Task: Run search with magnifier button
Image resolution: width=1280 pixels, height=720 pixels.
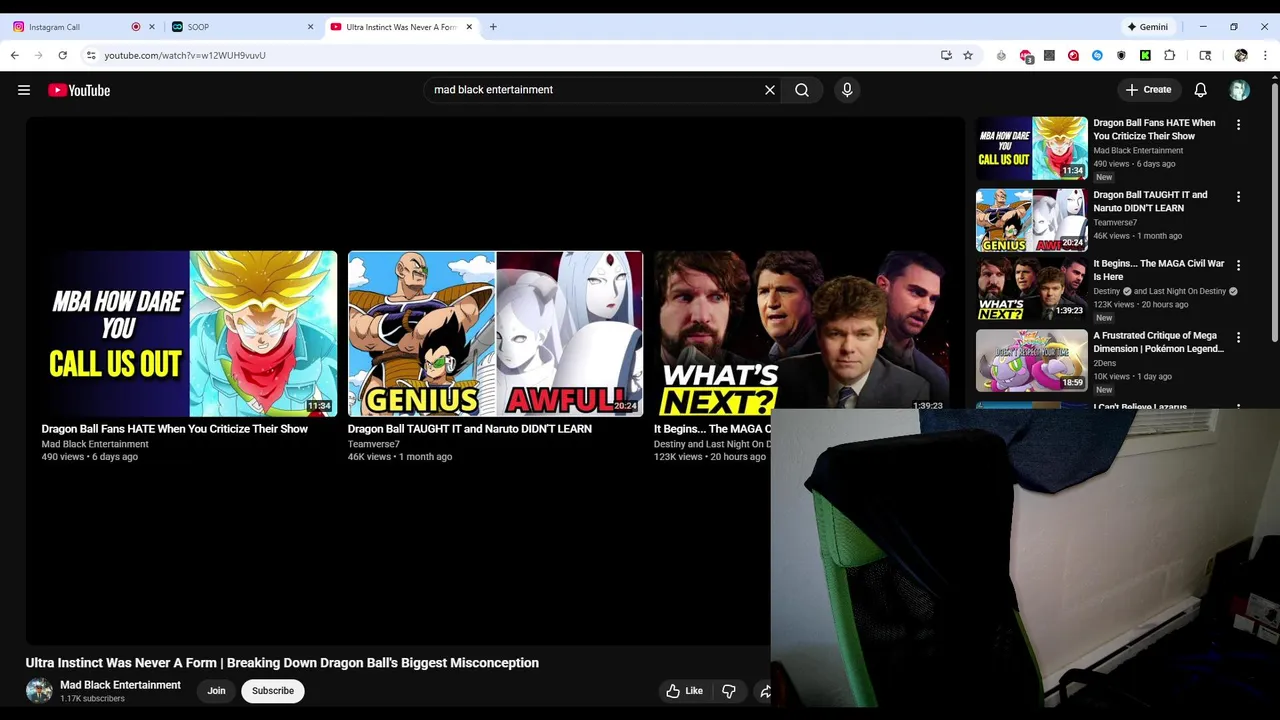Action: pos(802,90)
